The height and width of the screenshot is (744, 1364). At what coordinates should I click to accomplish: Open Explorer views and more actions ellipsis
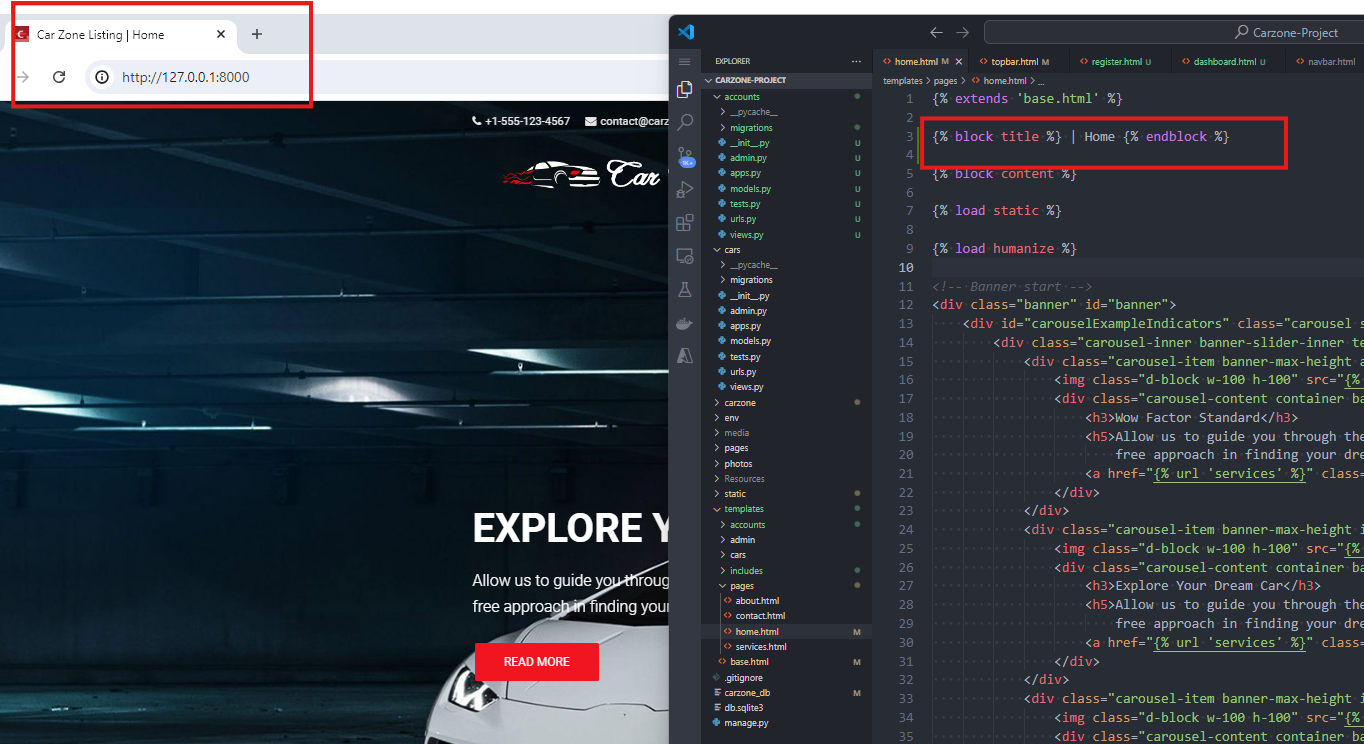click(856, 61)
